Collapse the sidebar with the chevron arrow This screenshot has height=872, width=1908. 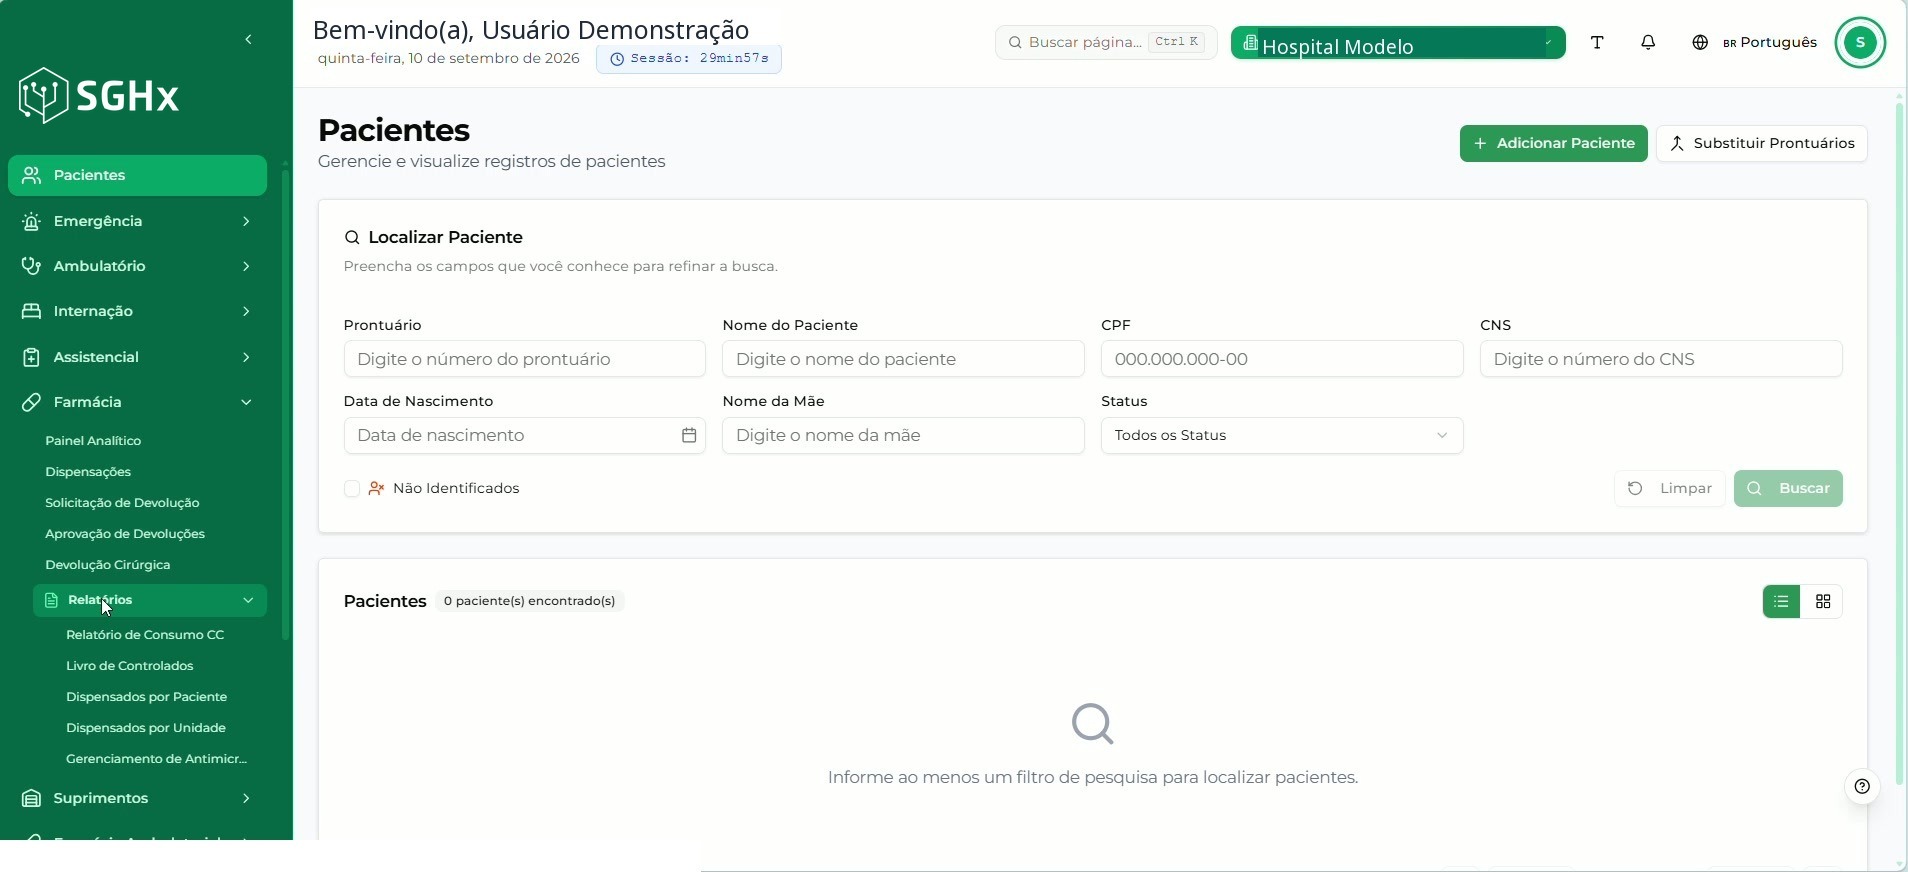pyautogui.click(x=248, y=40)
